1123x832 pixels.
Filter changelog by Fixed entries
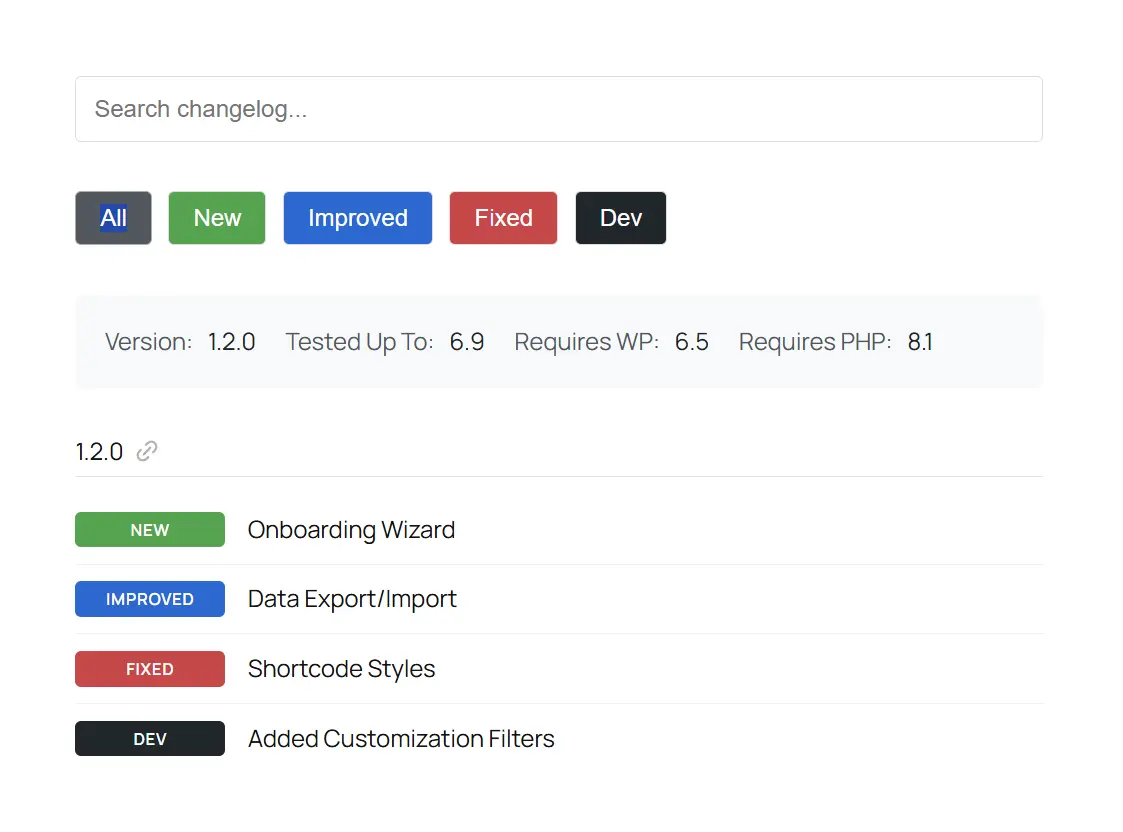tap(503, 218)
